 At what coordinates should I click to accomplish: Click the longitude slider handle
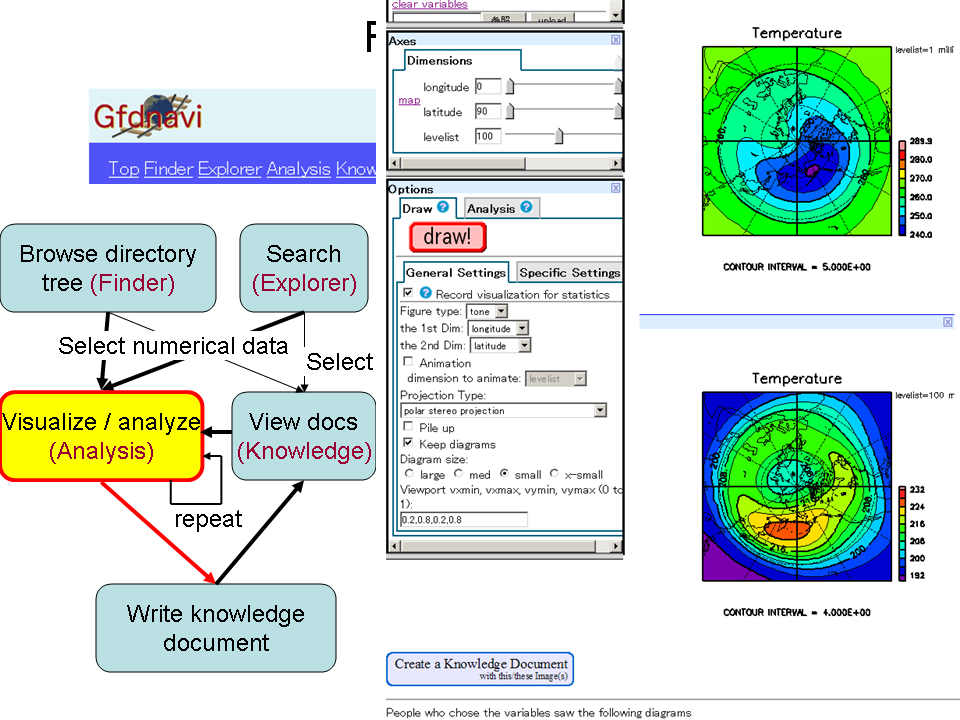[509, 87]
